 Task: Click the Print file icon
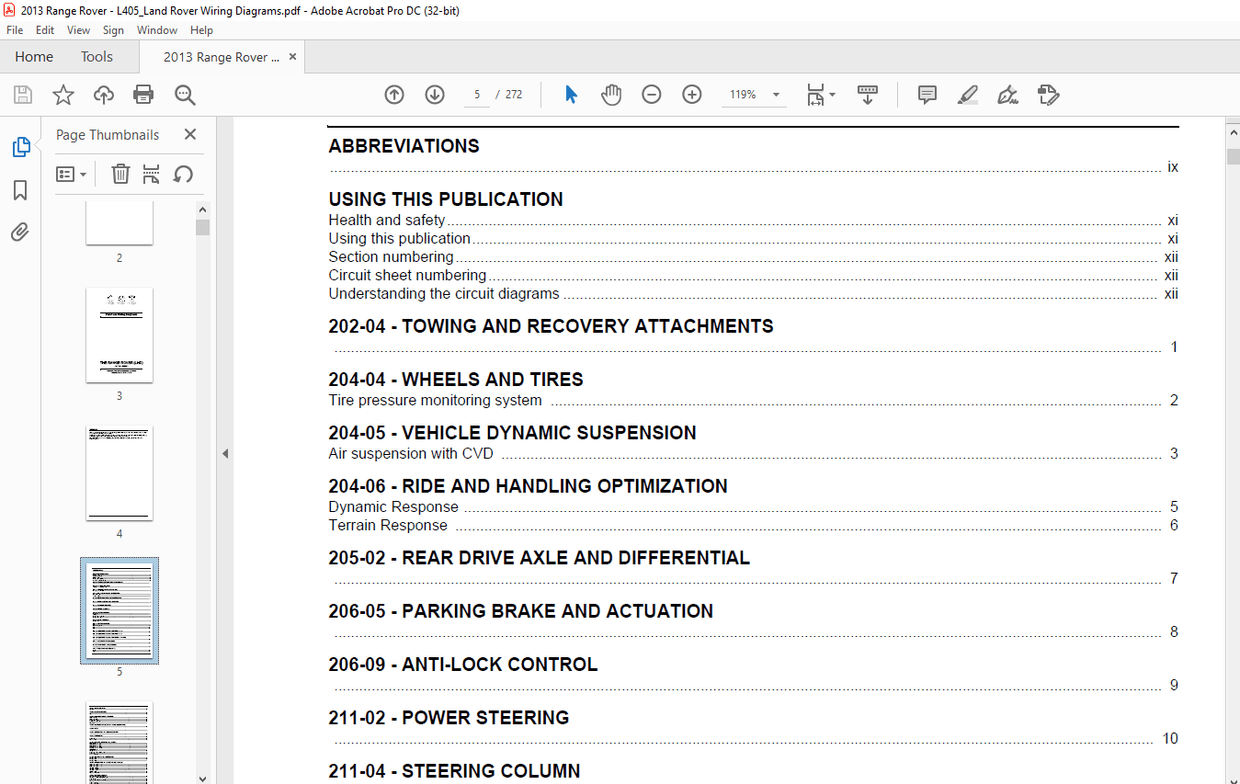point(144,95)
